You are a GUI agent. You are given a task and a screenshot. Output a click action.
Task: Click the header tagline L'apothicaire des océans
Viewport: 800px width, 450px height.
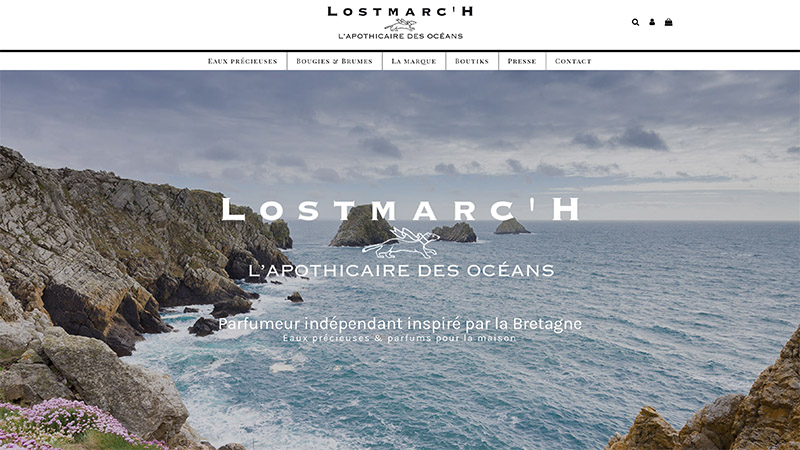point(401,36)
